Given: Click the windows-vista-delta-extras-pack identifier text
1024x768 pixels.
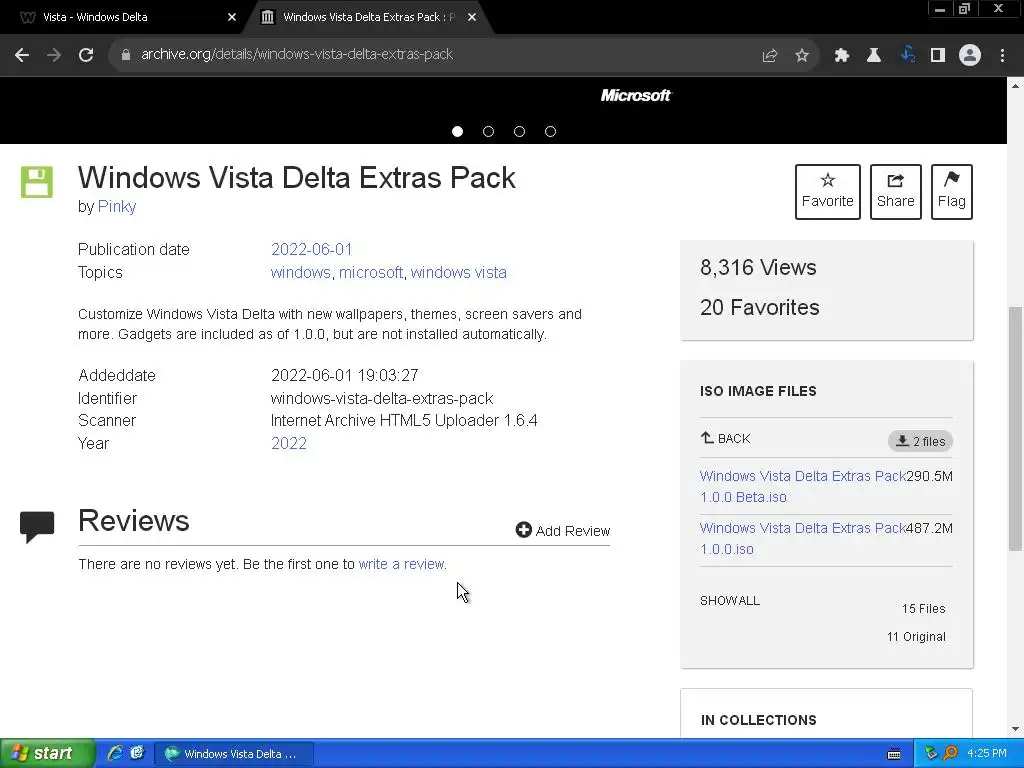Looking at the screenshot, I should [382, 398].
